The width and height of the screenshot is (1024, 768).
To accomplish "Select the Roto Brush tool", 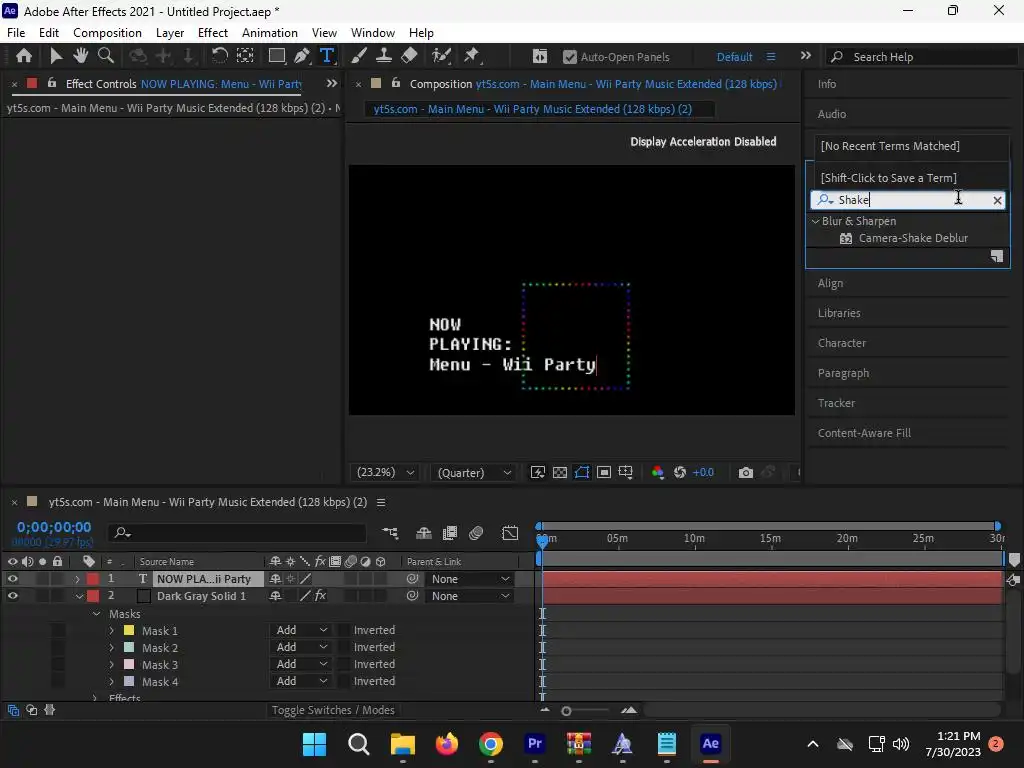I will [441, 56].
